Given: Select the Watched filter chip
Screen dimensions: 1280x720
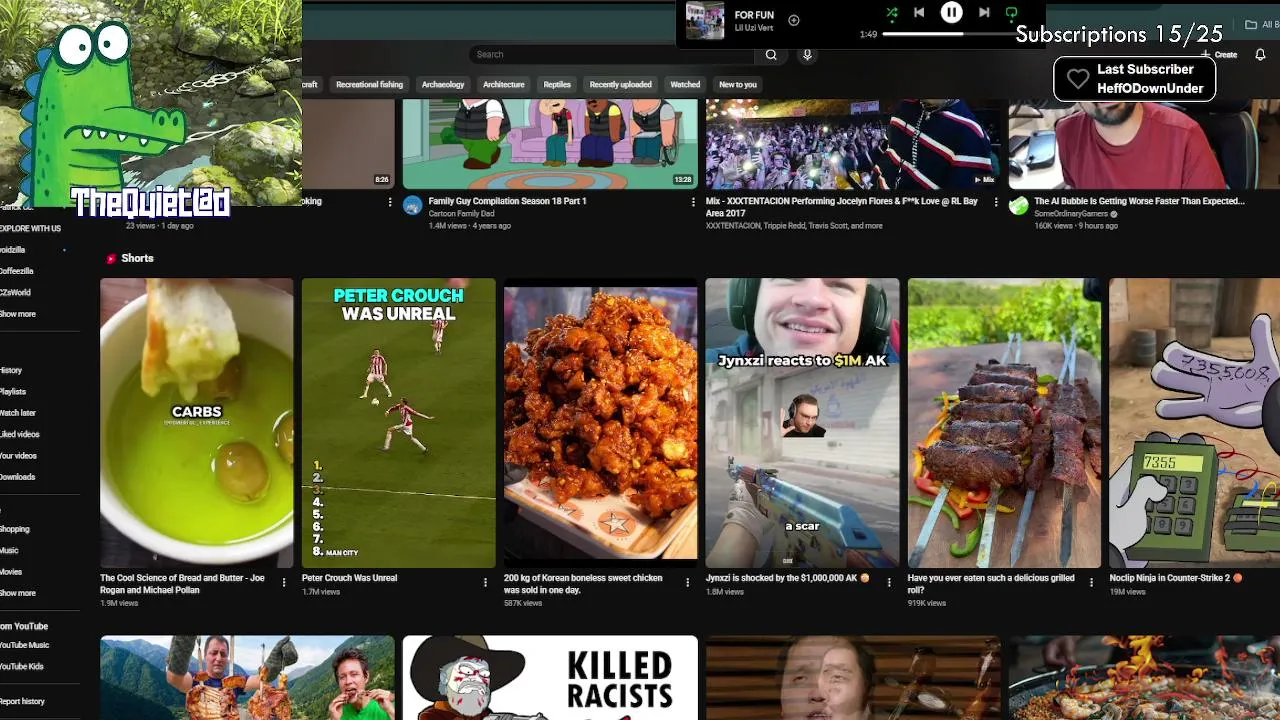Looking at the screenshot, I should tap(685, 84).
